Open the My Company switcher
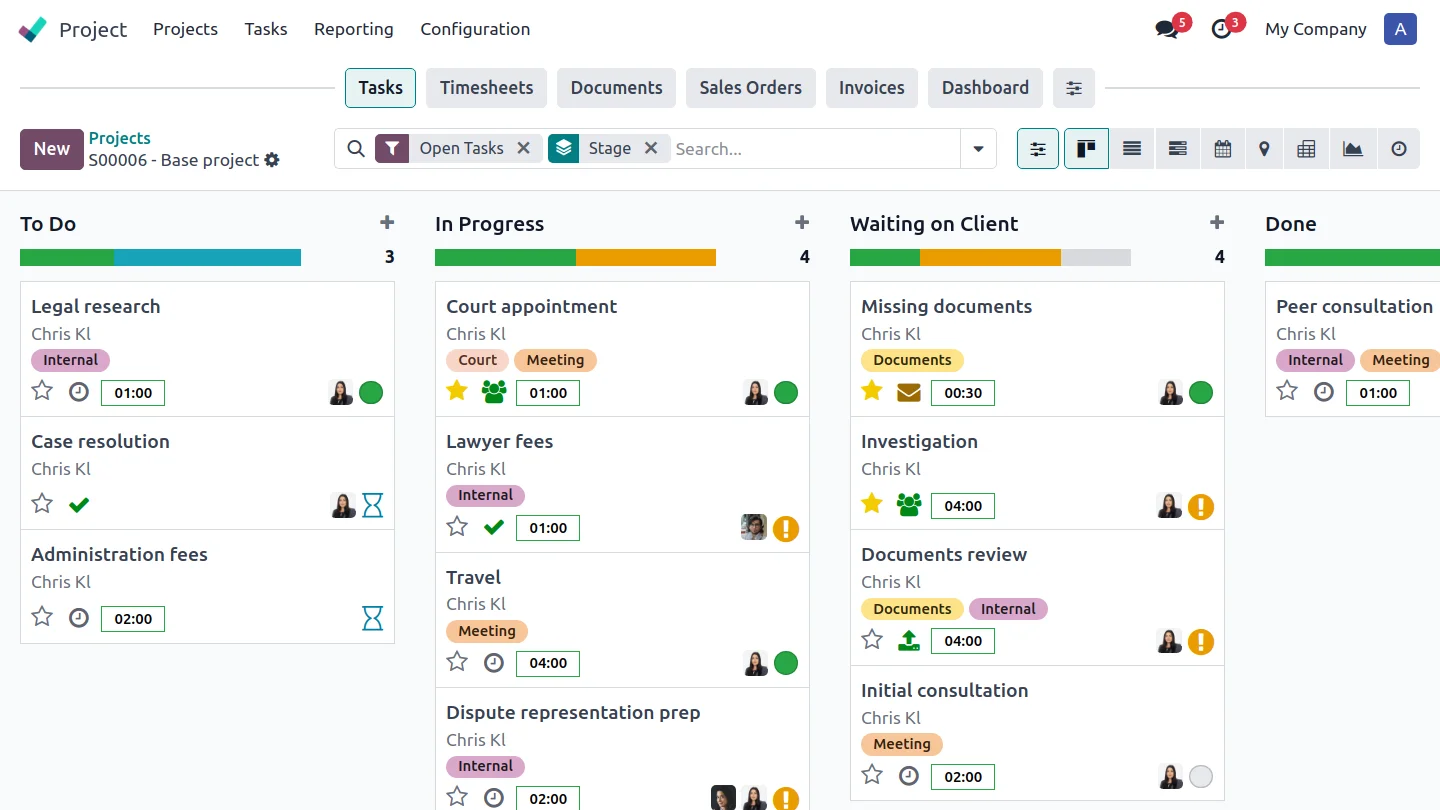The height and width of the screenshot is (810, 1440). pos(1315,29)
